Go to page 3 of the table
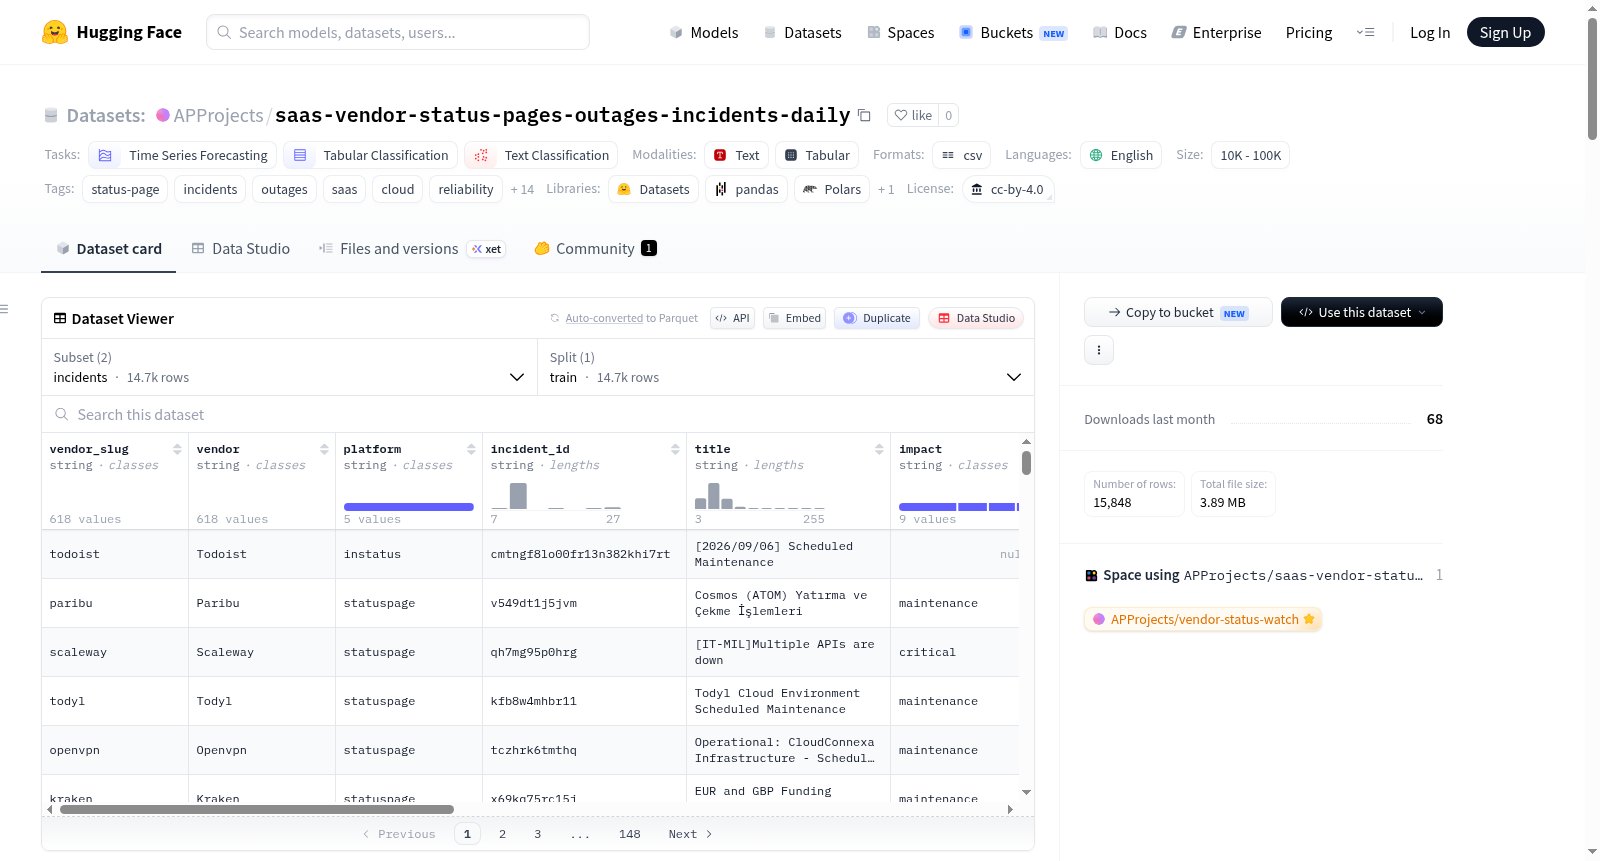Screen dimensions: 1600x861 [537, 834]
